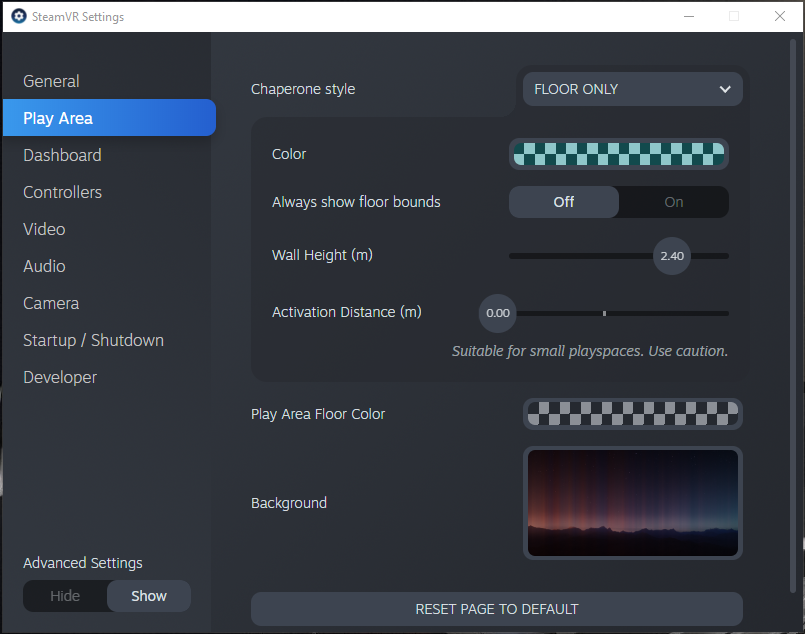Show Advanced Settings

[149, 595]
